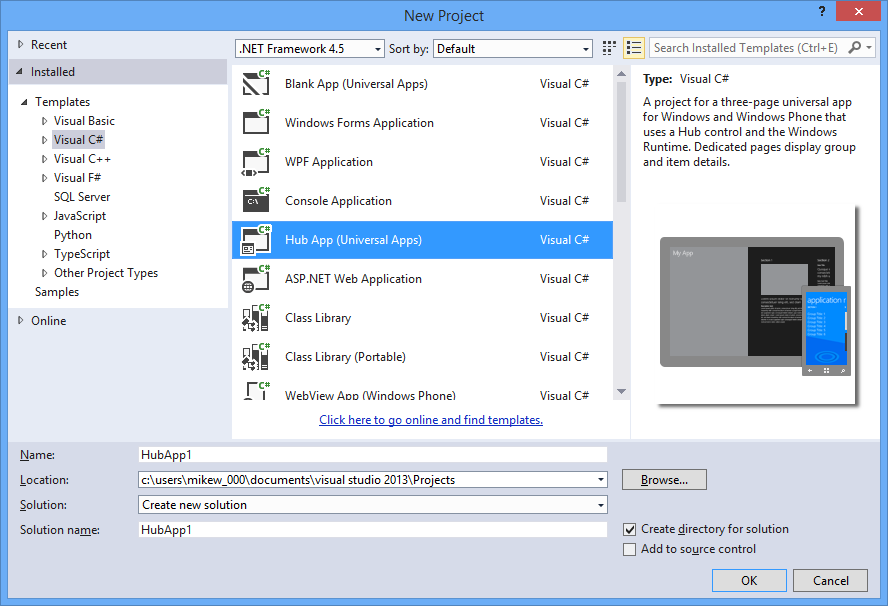Click the template list scroll down arrow
The image size is (888, 606).
pyautogui.click(x=621, y=391)
